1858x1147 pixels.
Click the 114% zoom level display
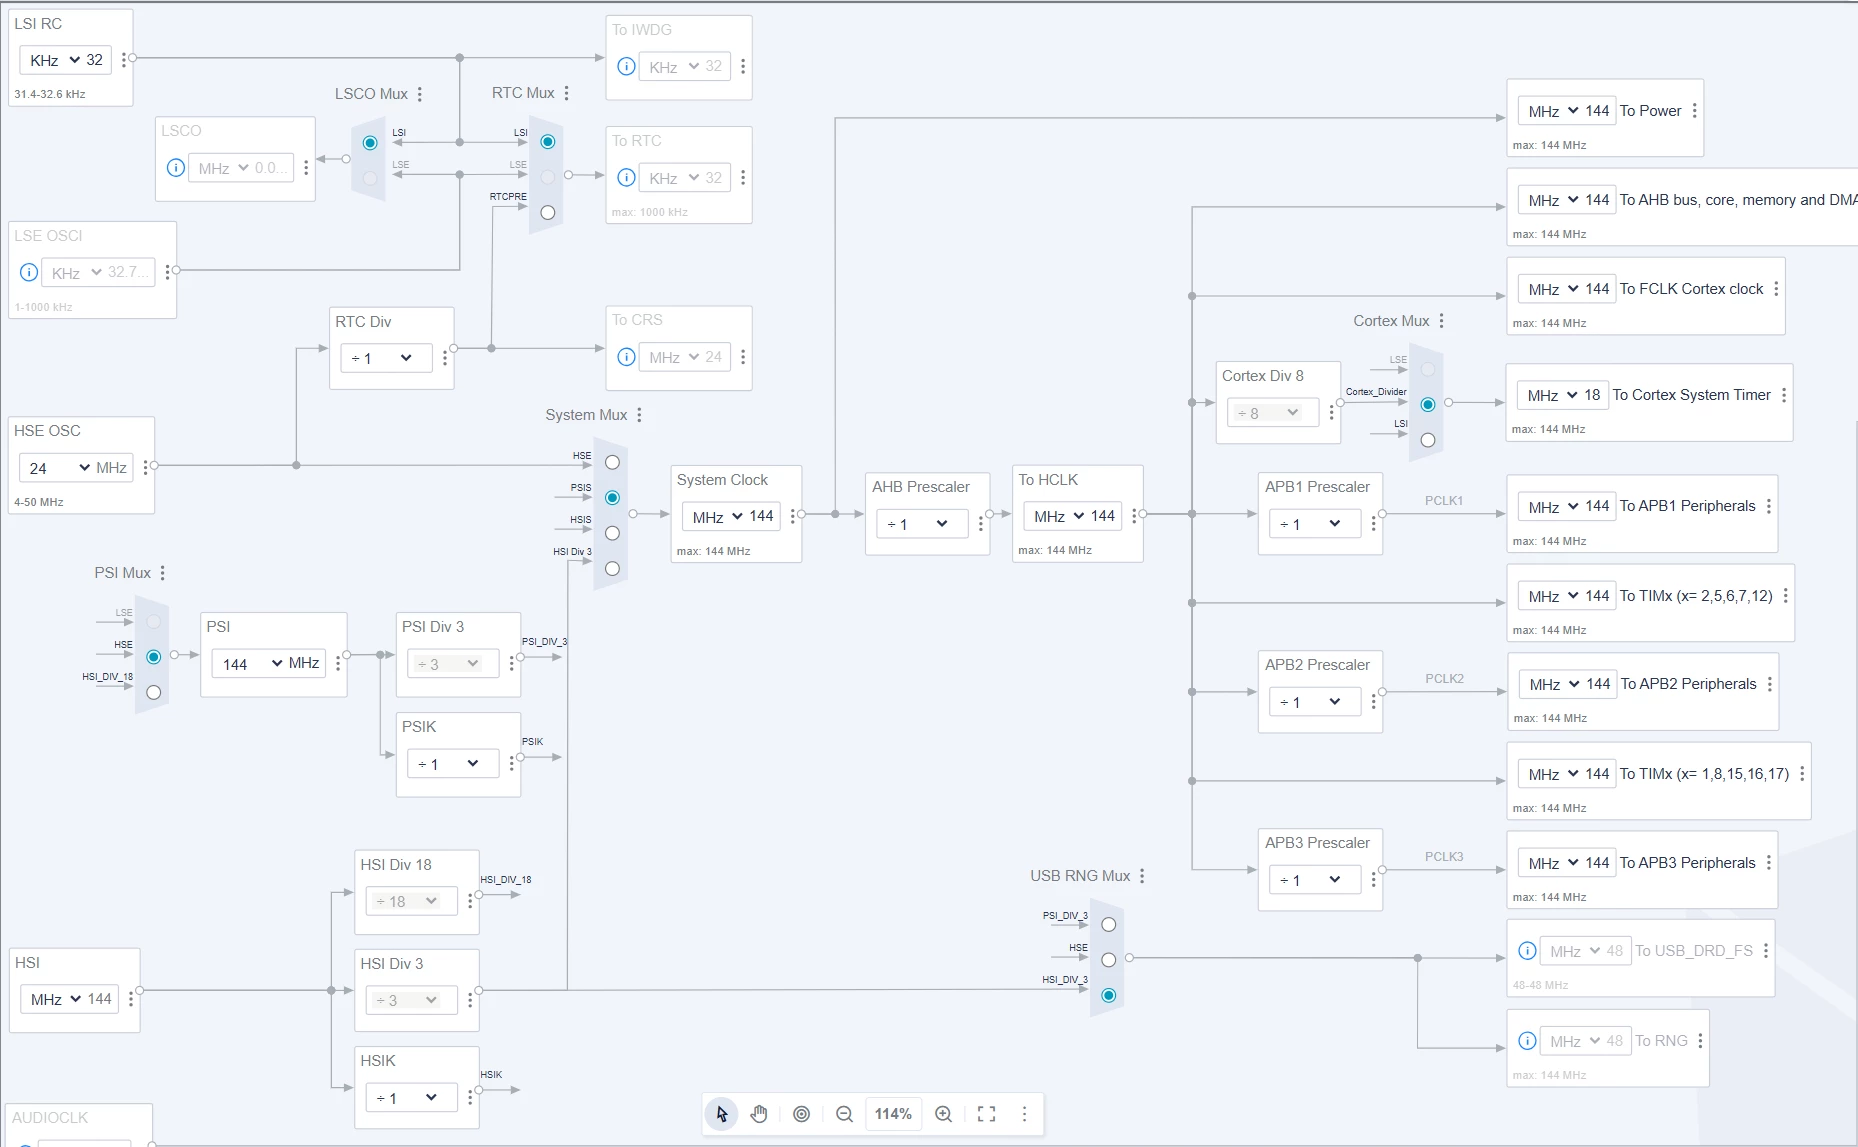click(893, 1114)
